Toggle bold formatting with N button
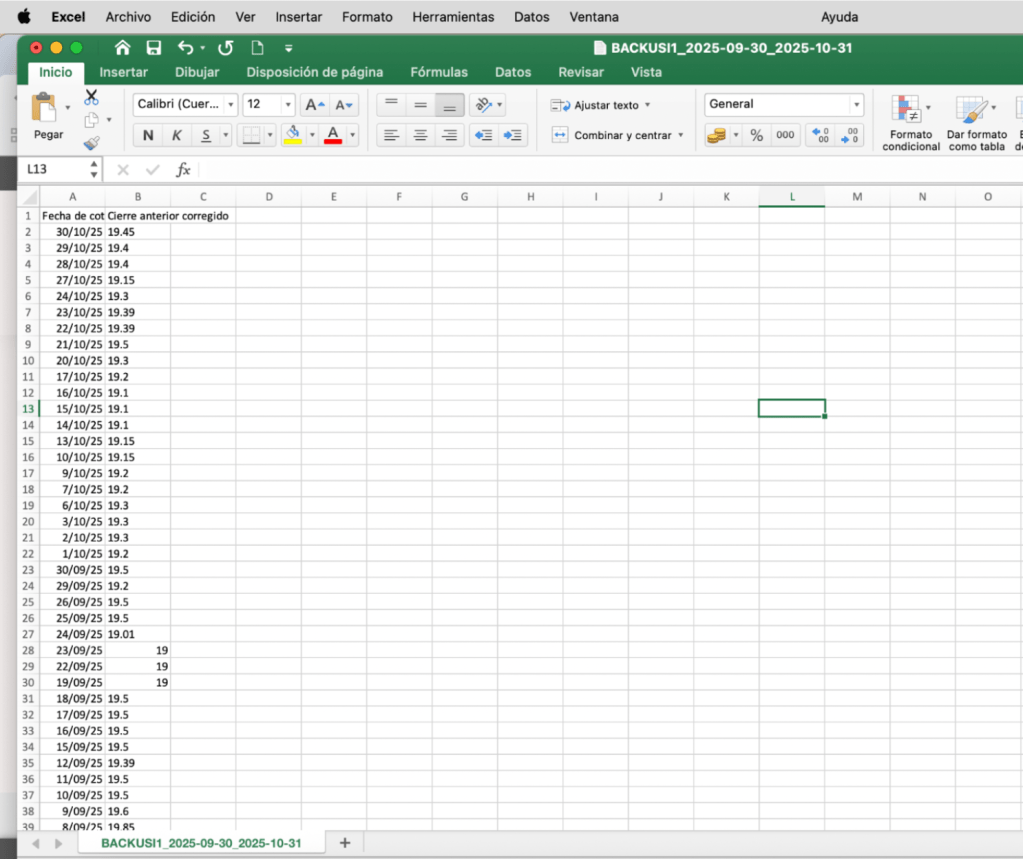1023x859 pixels. [x=148, y=136]
